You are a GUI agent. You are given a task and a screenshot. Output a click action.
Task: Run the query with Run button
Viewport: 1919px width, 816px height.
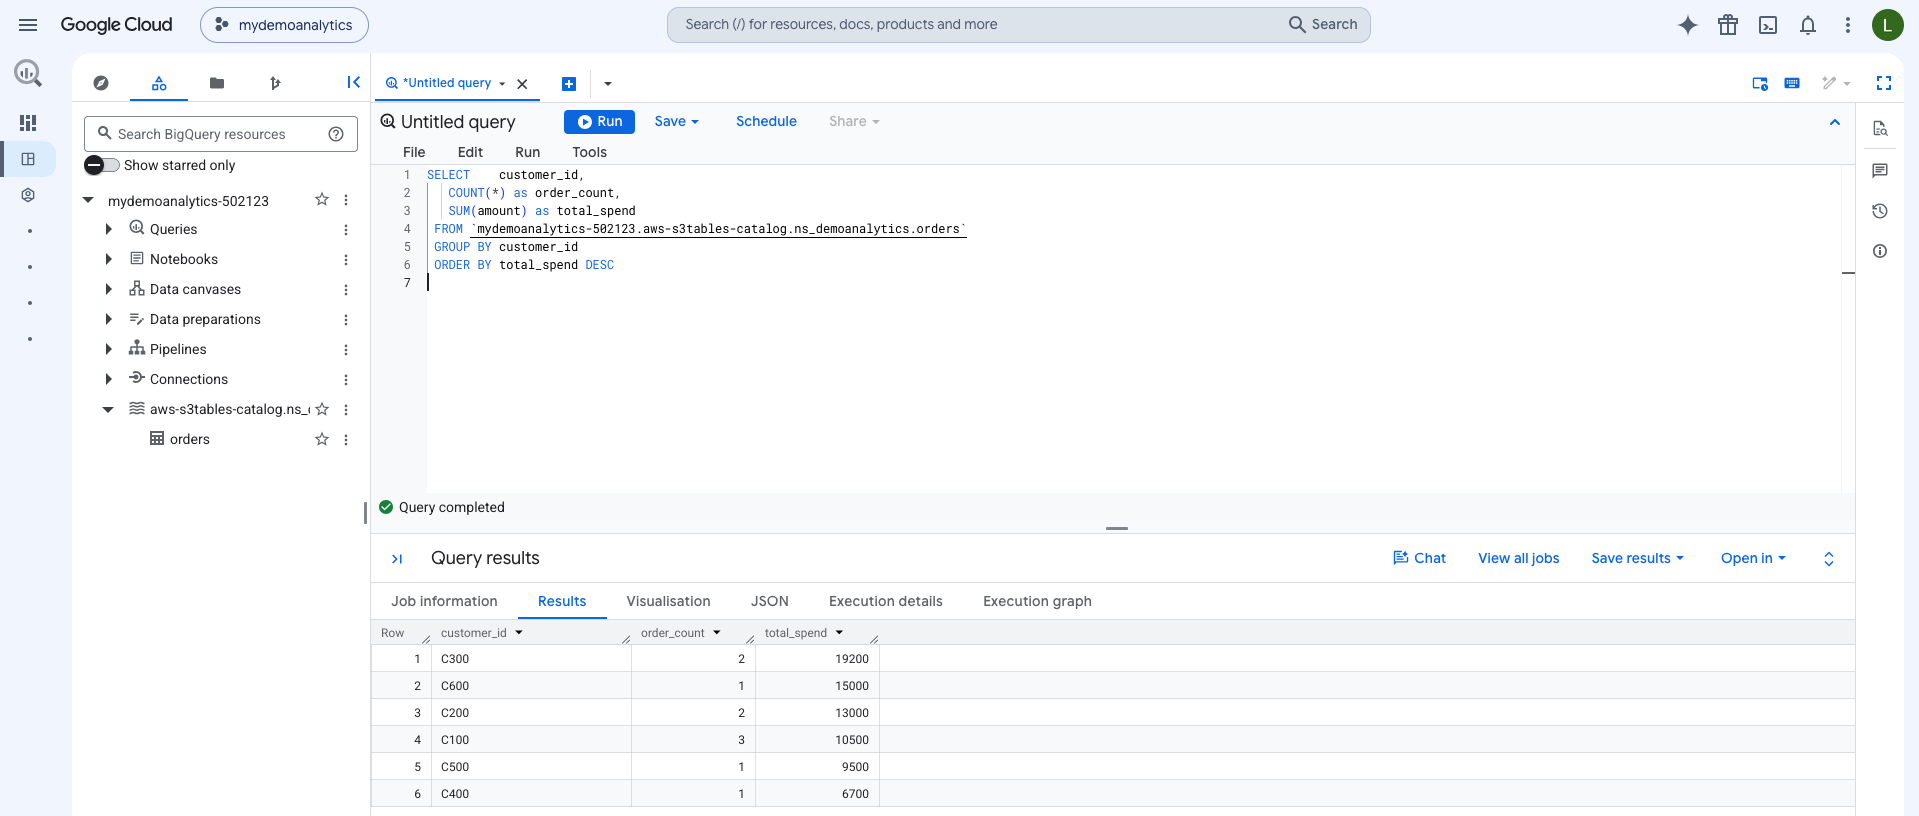pyautogui.click(x=599, y=121)
